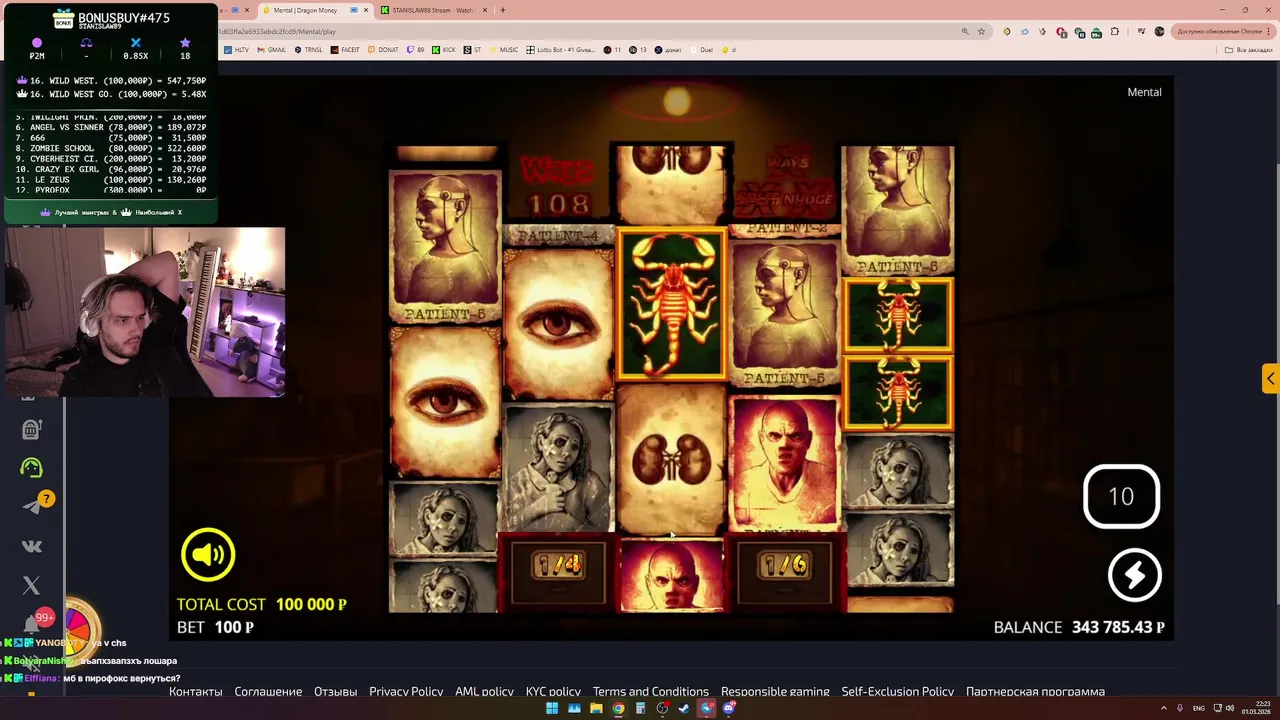Open the Duel bookmark
Image resolution: width=1280 pixels, height=720 pixels.
(x=701, y=49)
